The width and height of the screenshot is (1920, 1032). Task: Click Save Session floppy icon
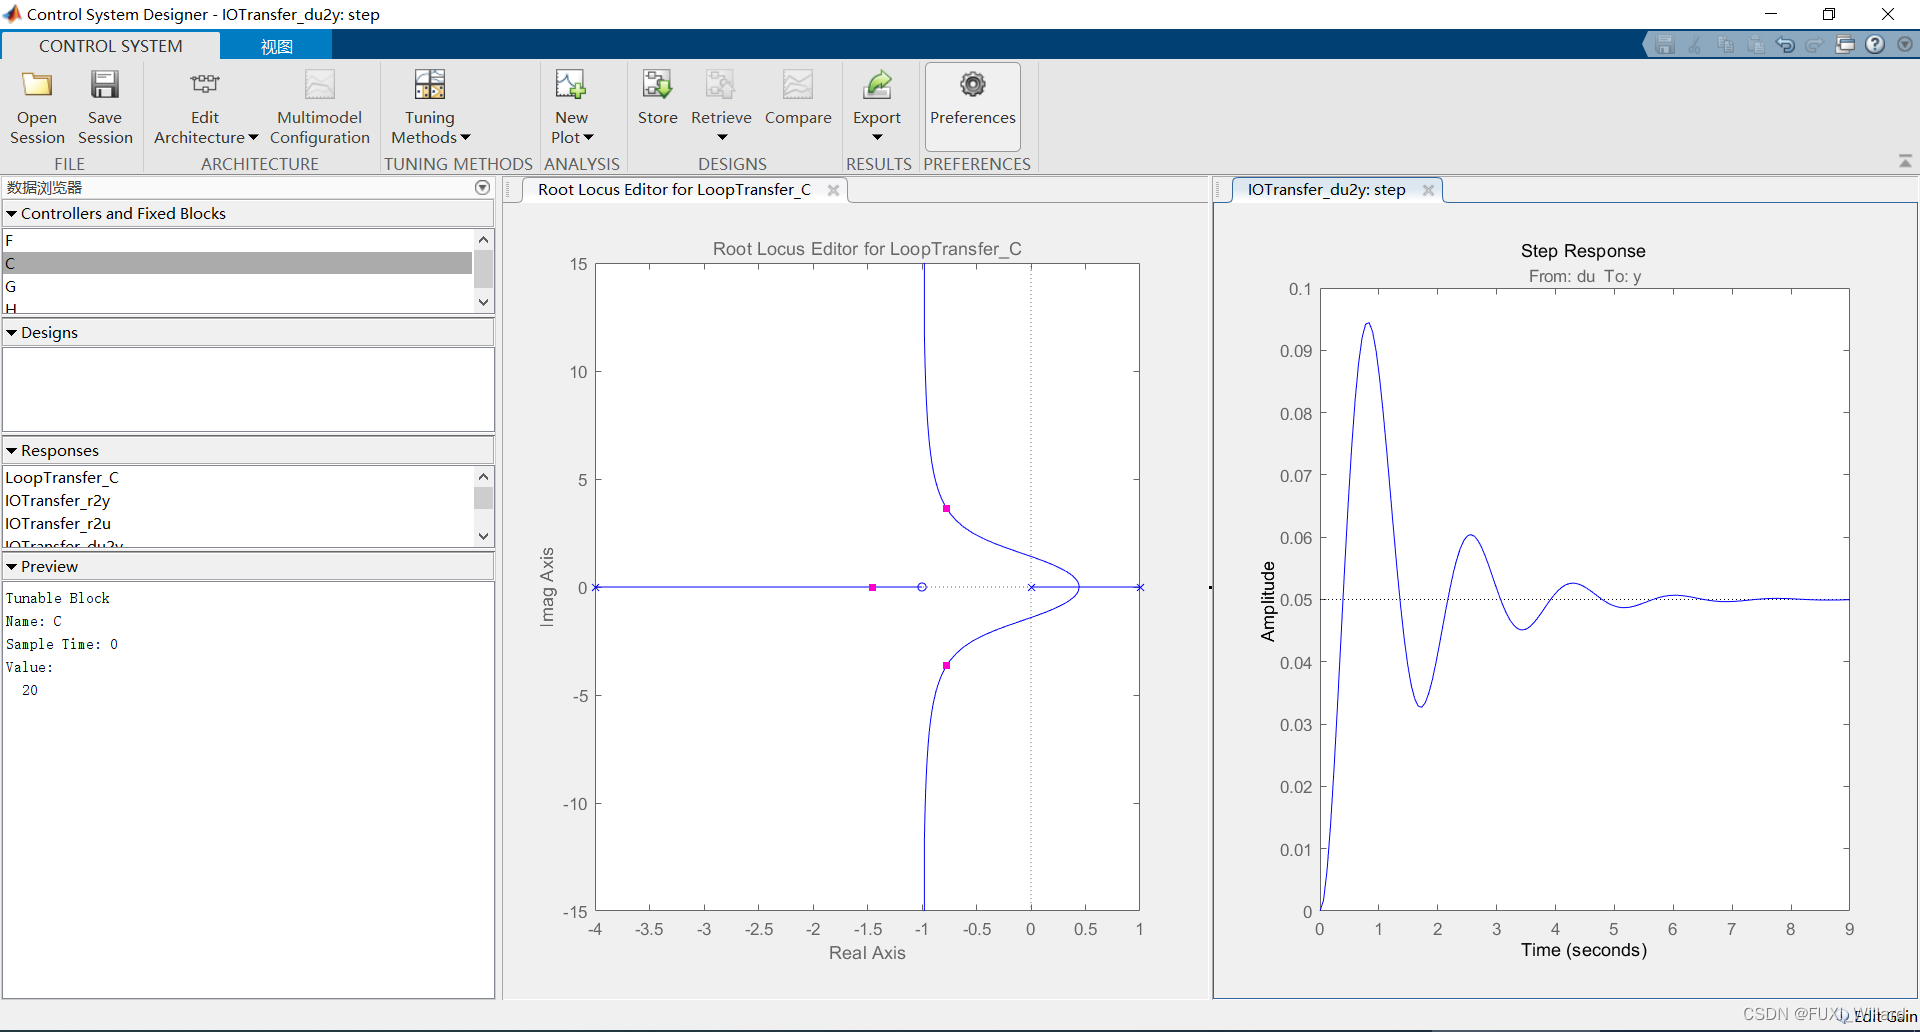pyautogui.click(x=105, y=85)
